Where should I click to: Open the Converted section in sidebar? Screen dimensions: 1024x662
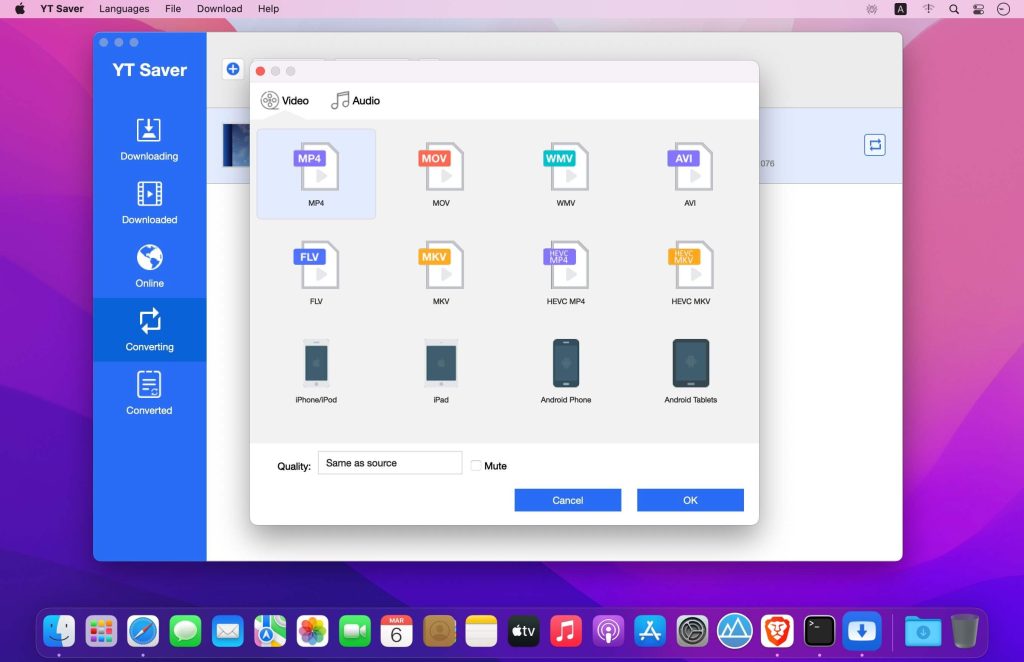point(148,390)
